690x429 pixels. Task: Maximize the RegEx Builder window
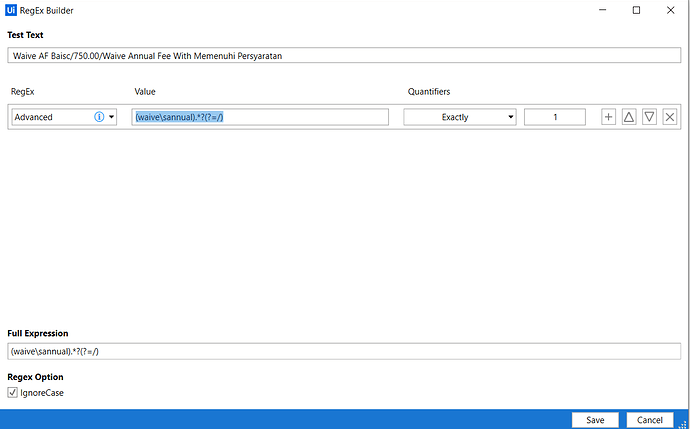(636, 10)
